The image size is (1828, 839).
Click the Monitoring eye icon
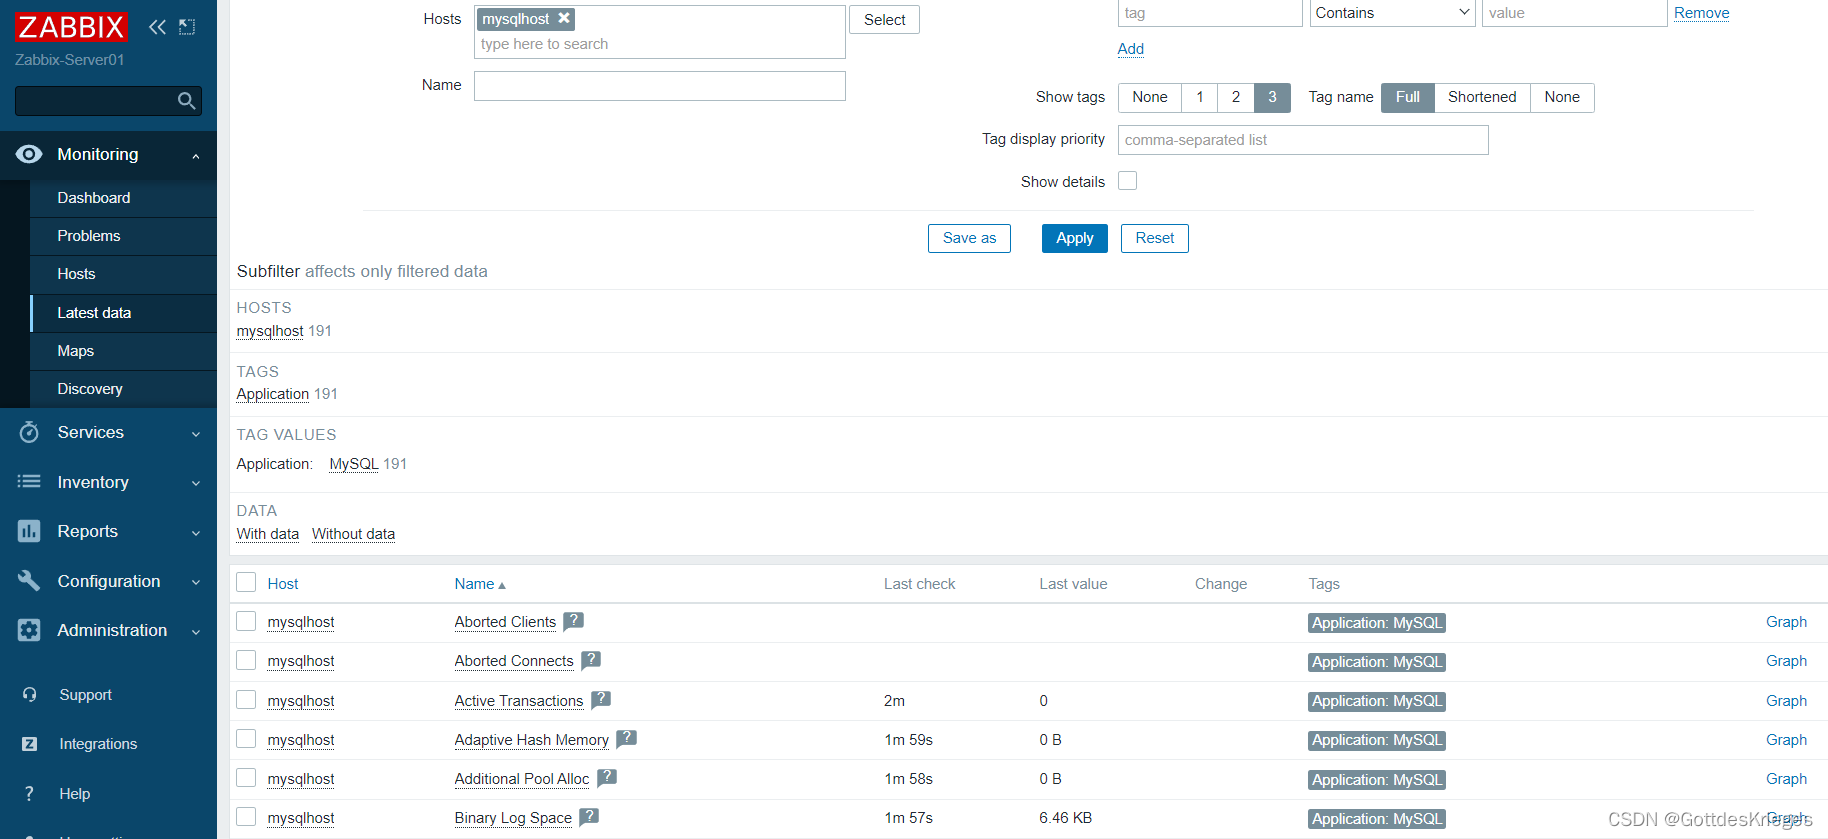(x=29, y=154)
